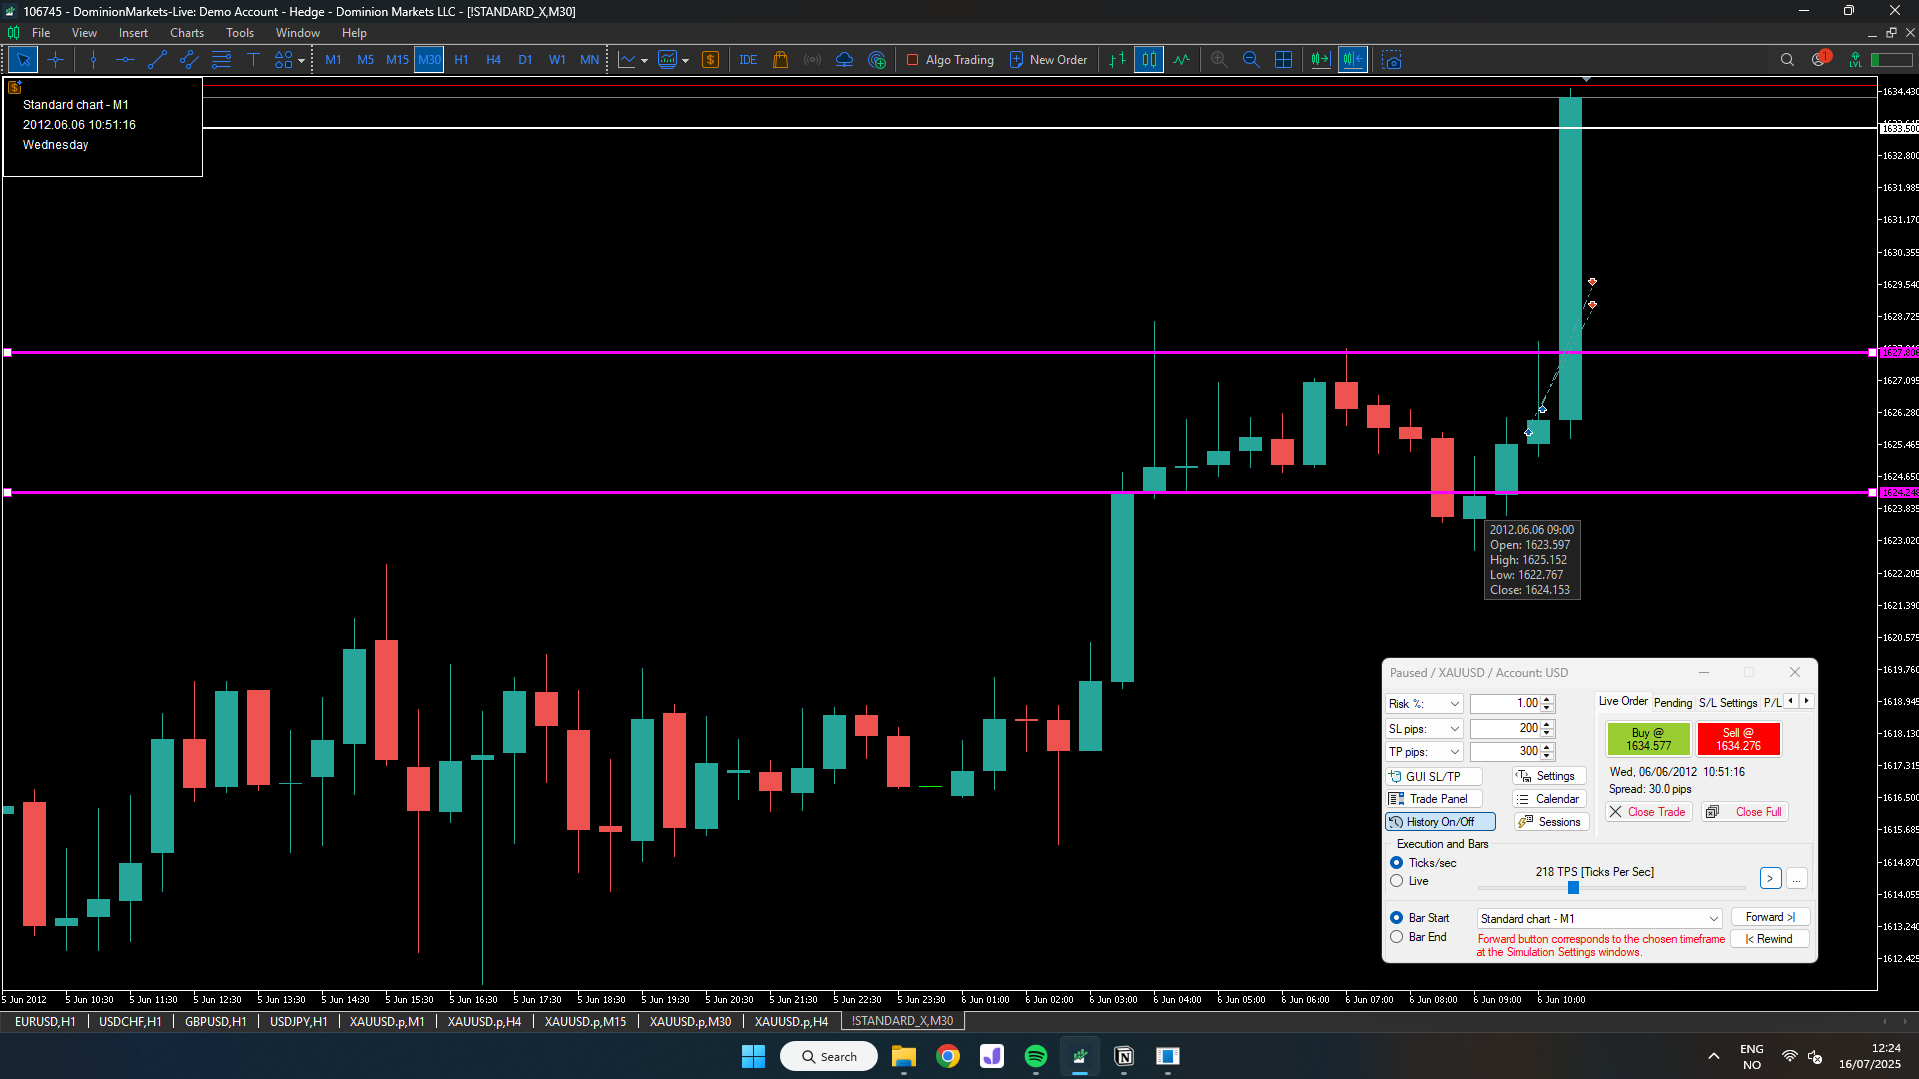
Task: Expand the indicators list dropdown
Action: (x=644, y=60)
